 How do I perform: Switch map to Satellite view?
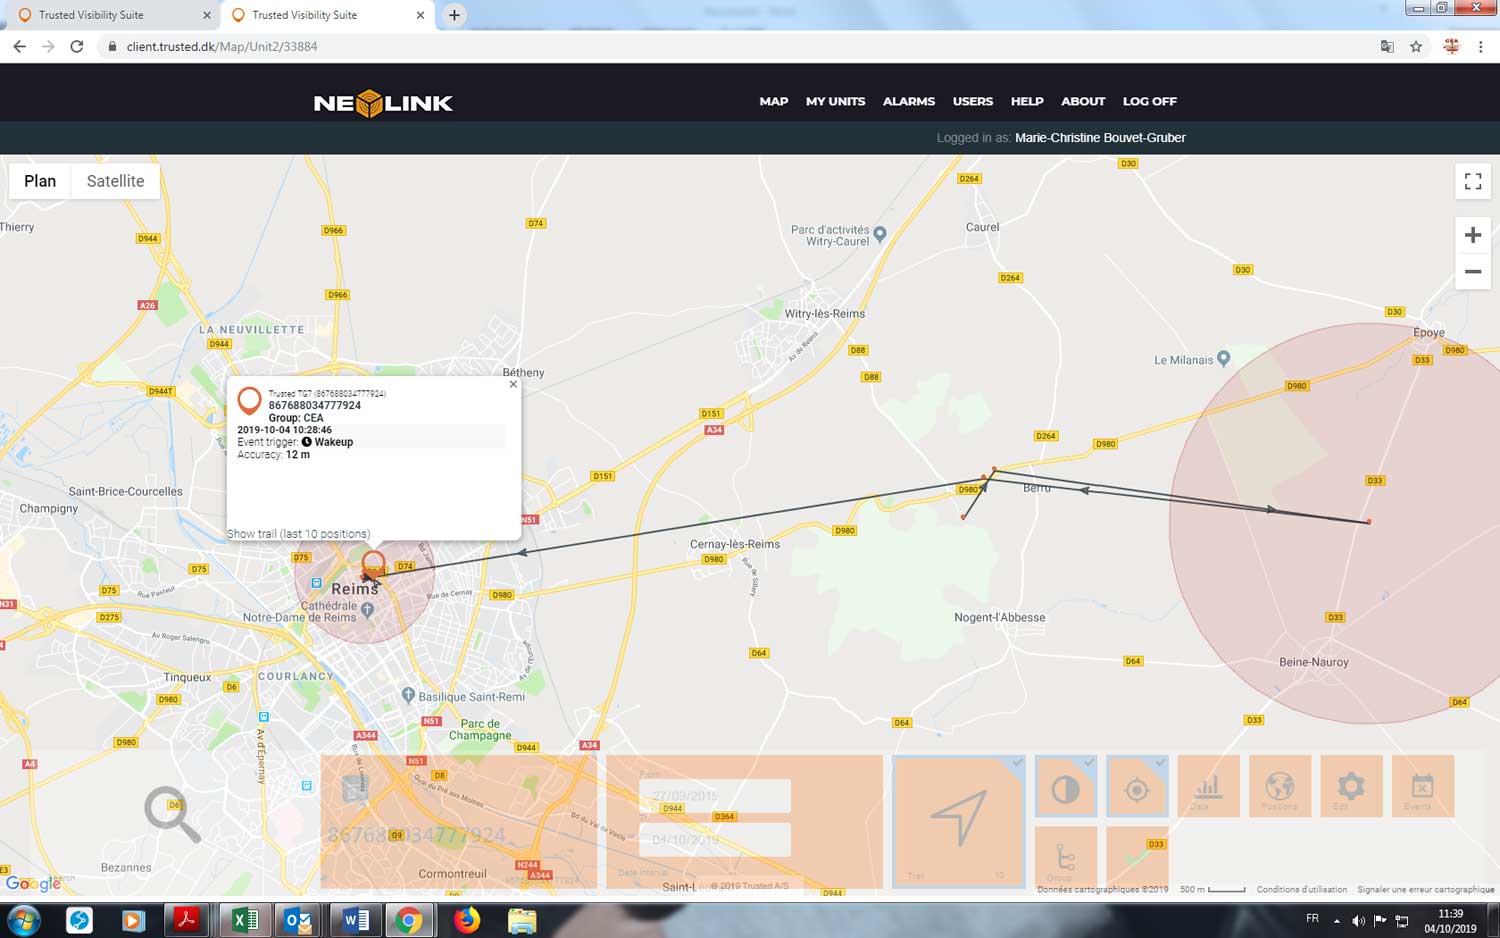coord(115,181)
